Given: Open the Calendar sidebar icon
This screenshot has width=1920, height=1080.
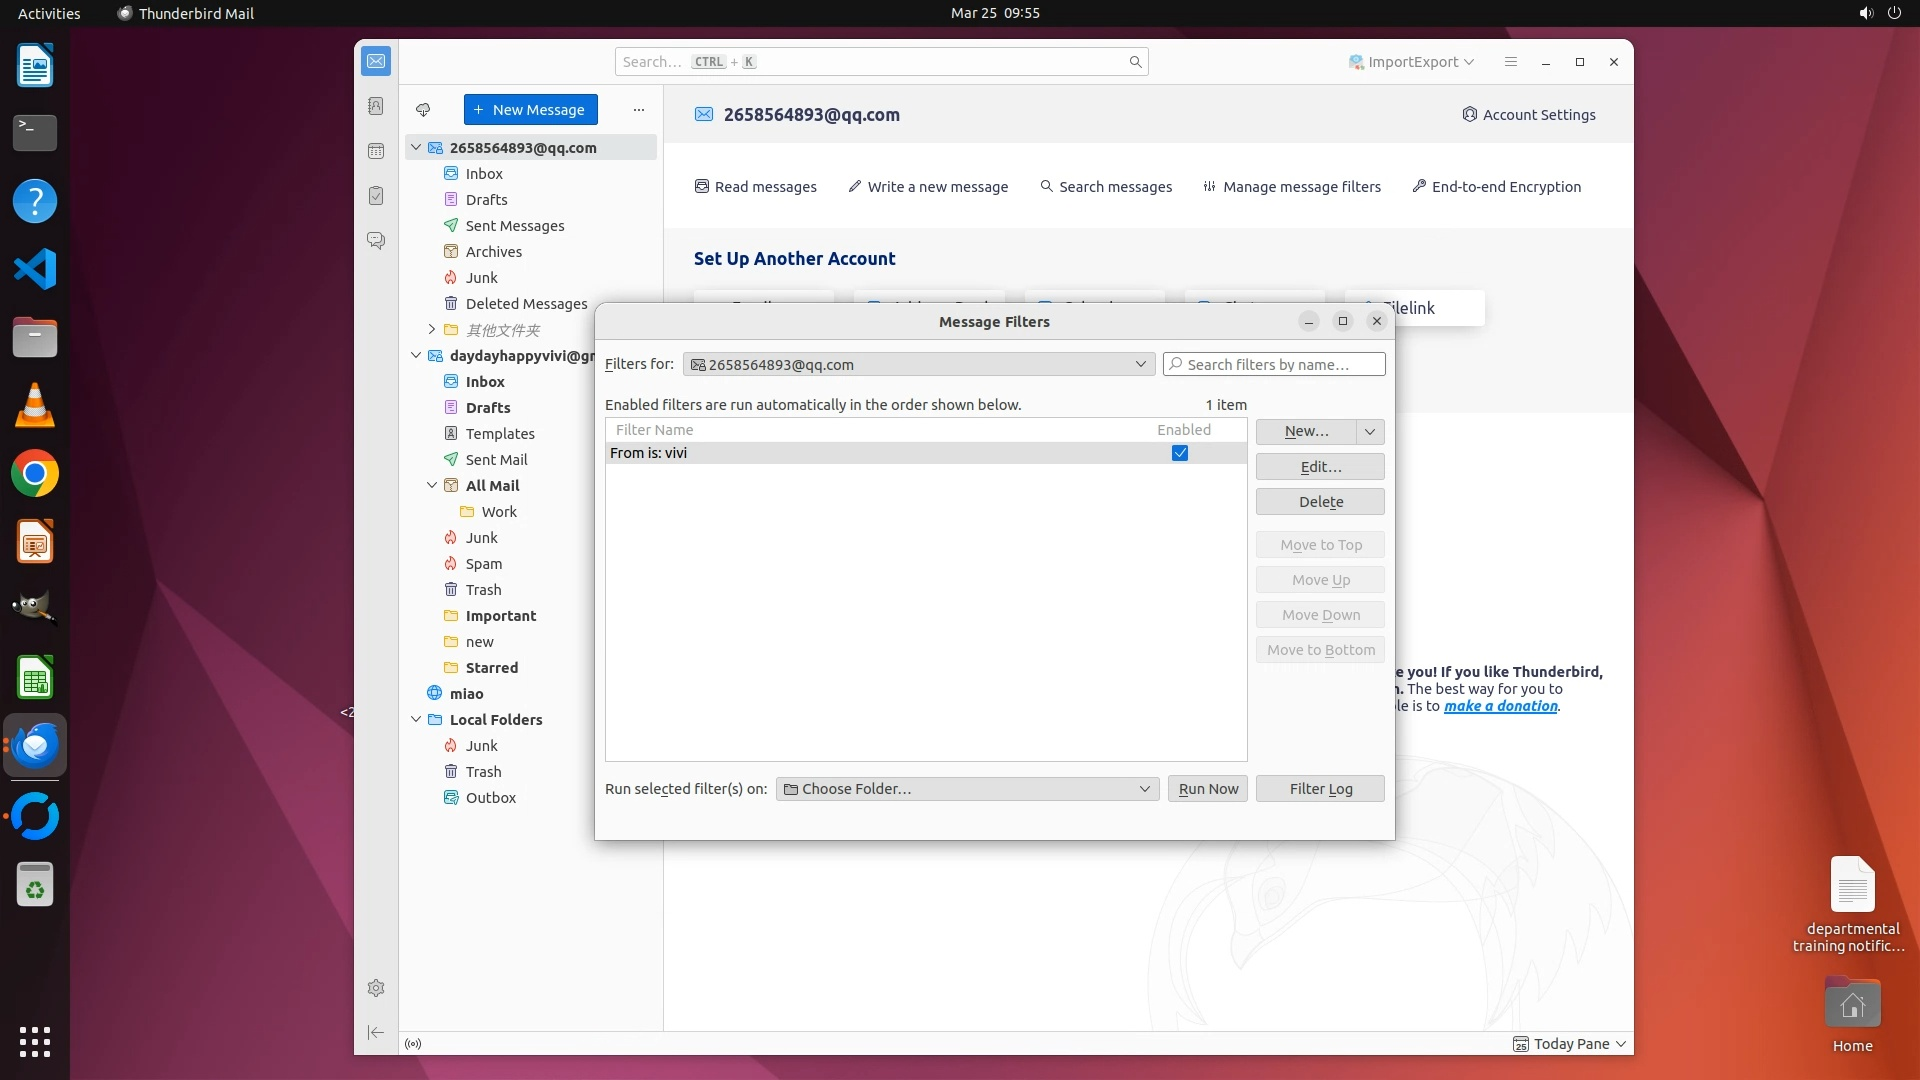Looking at the screenshot, I should [x=376, y=151].
